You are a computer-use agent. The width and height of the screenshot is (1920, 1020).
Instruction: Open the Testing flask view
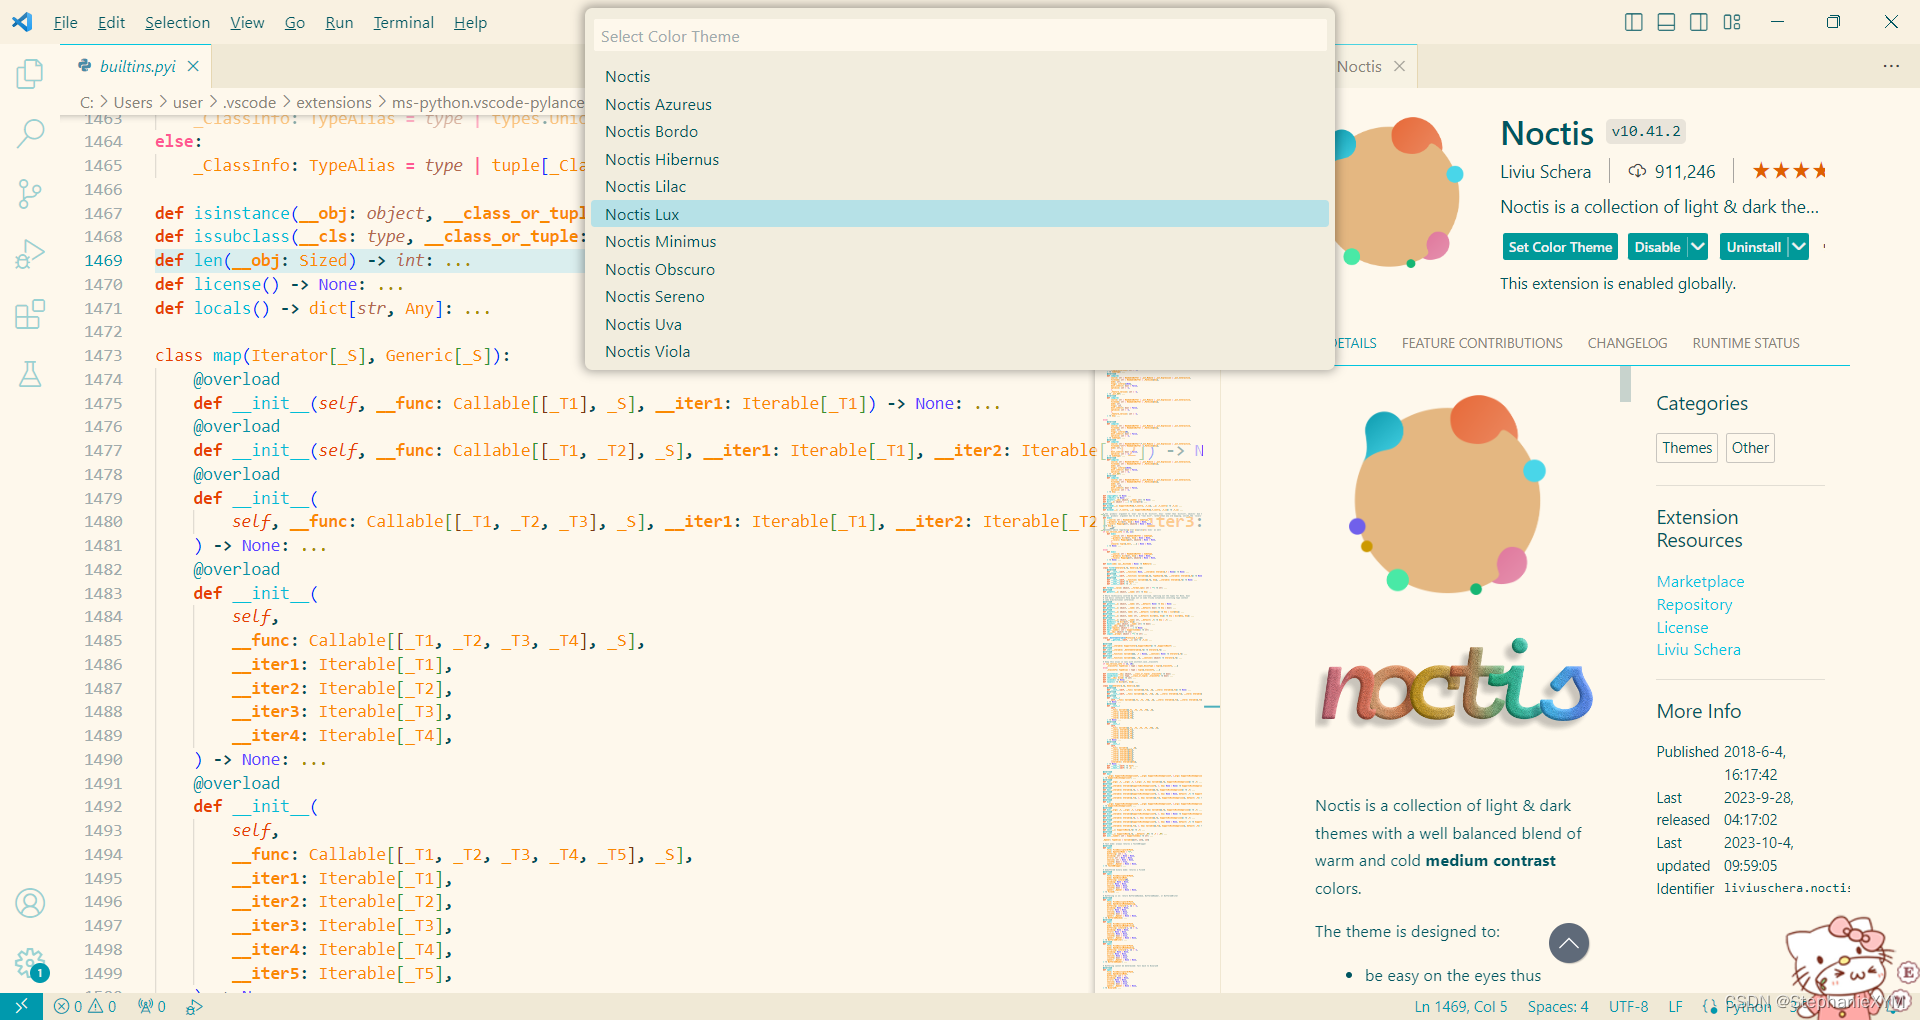[30, 374]
